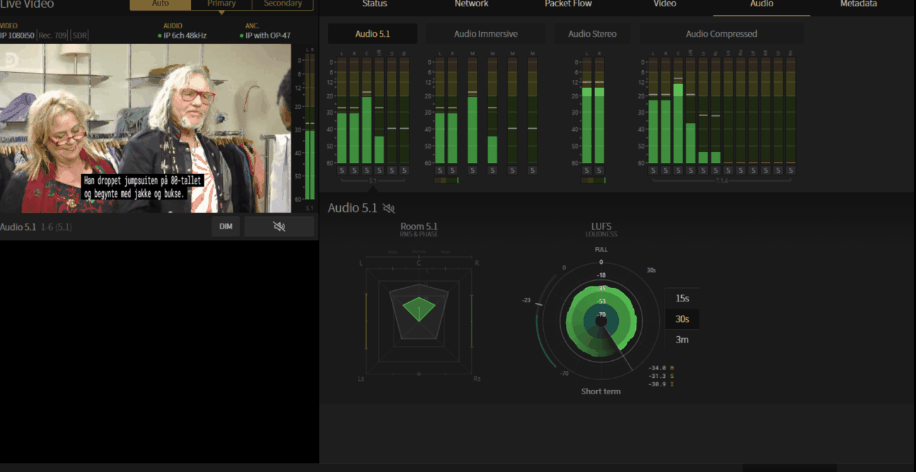
Task: Set loudness history to 3m
Action: pyautogui.click(x=682, y=339)
